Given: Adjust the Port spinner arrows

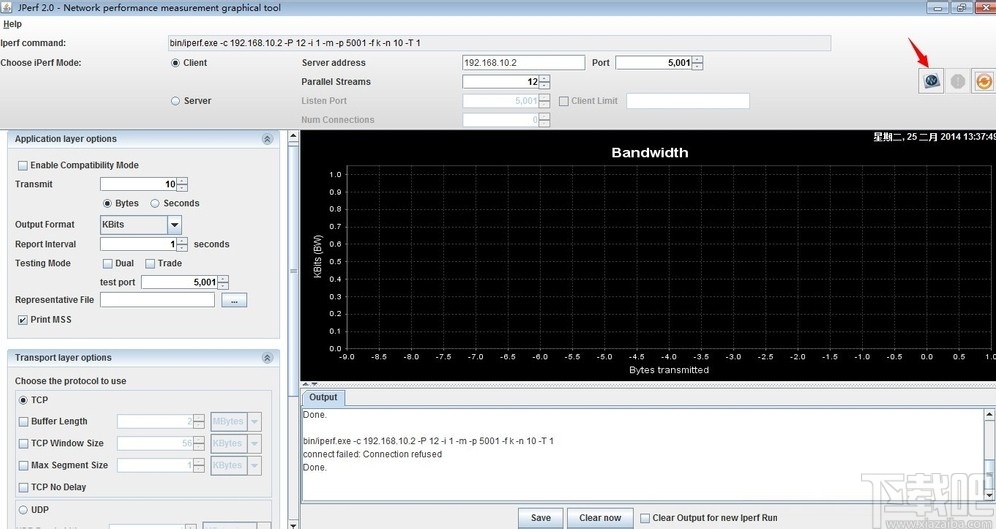Looking at the screenshot, I should 697,63.
